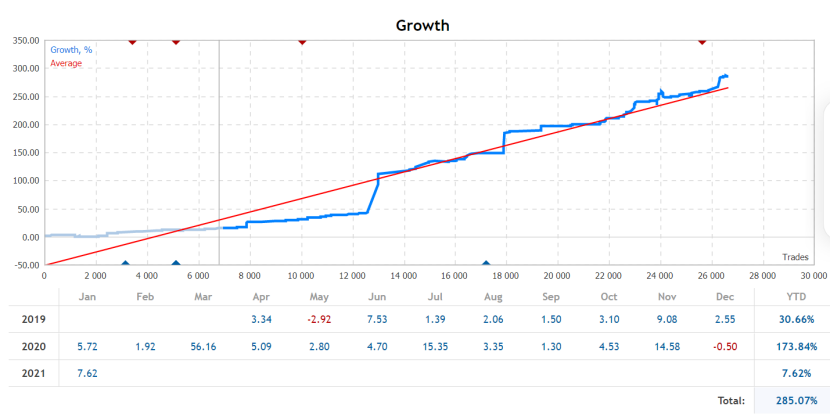This screenshot has width=831, height=418.
Task: Click the 3.35 value for August 2020
Action: tap(493, 347)
